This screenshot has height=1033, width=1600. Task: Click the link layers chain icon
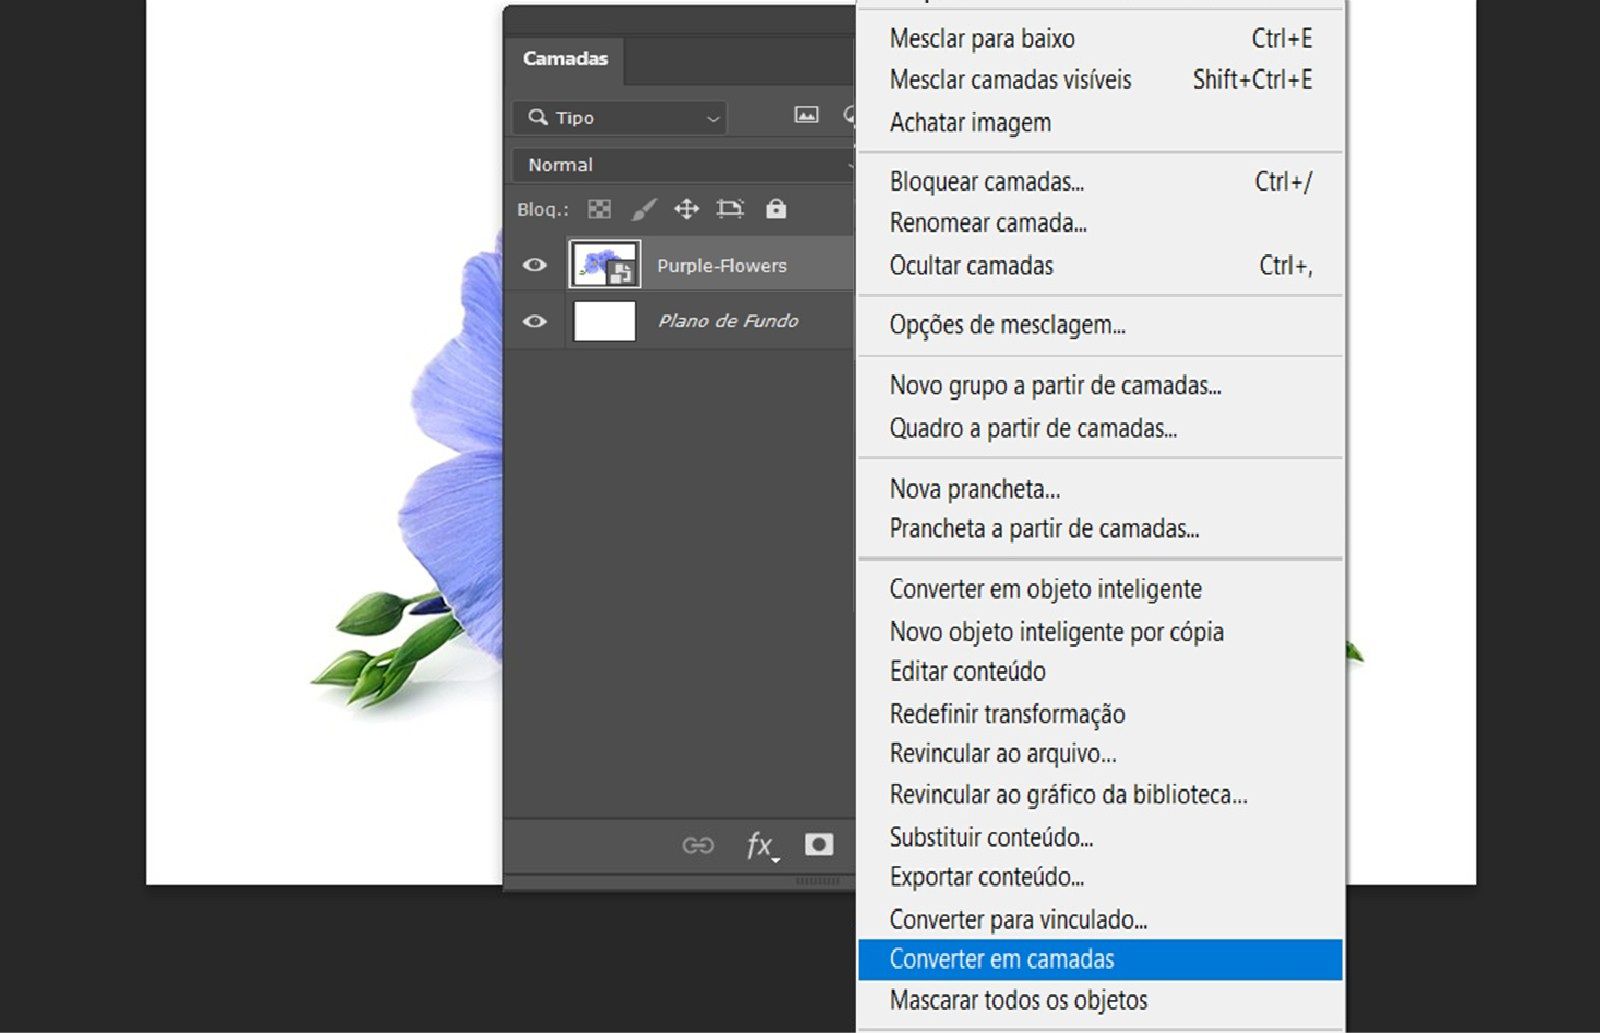point(698,845)
